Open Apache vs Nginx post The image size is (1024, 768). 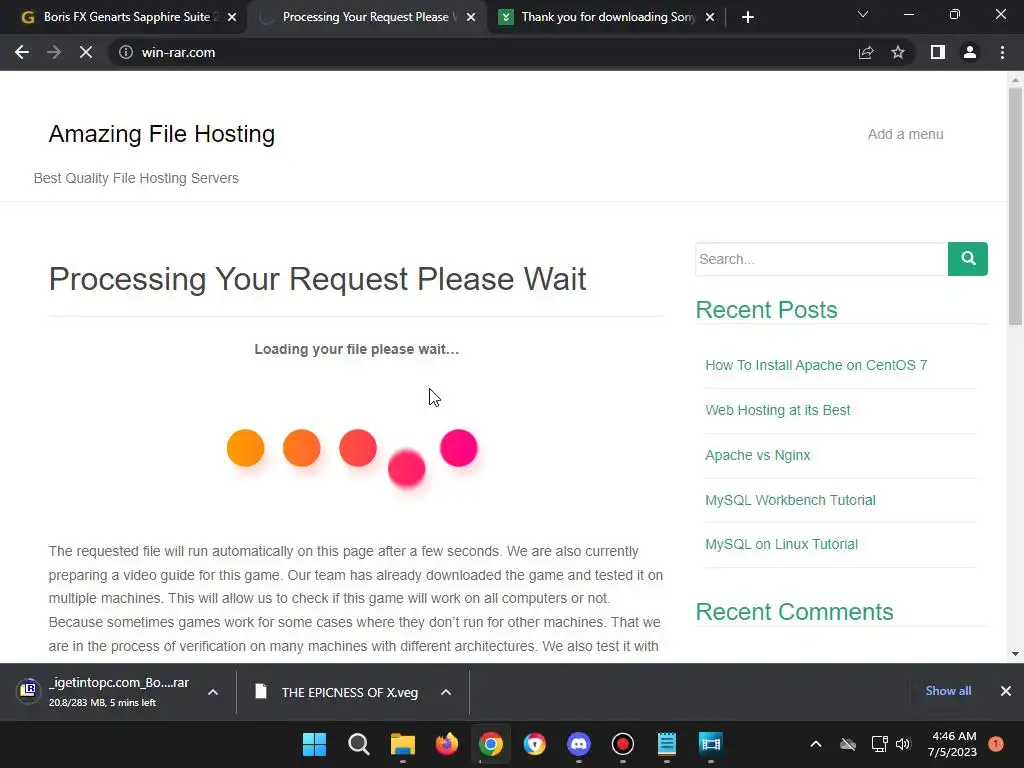click(x=758, y=455)
